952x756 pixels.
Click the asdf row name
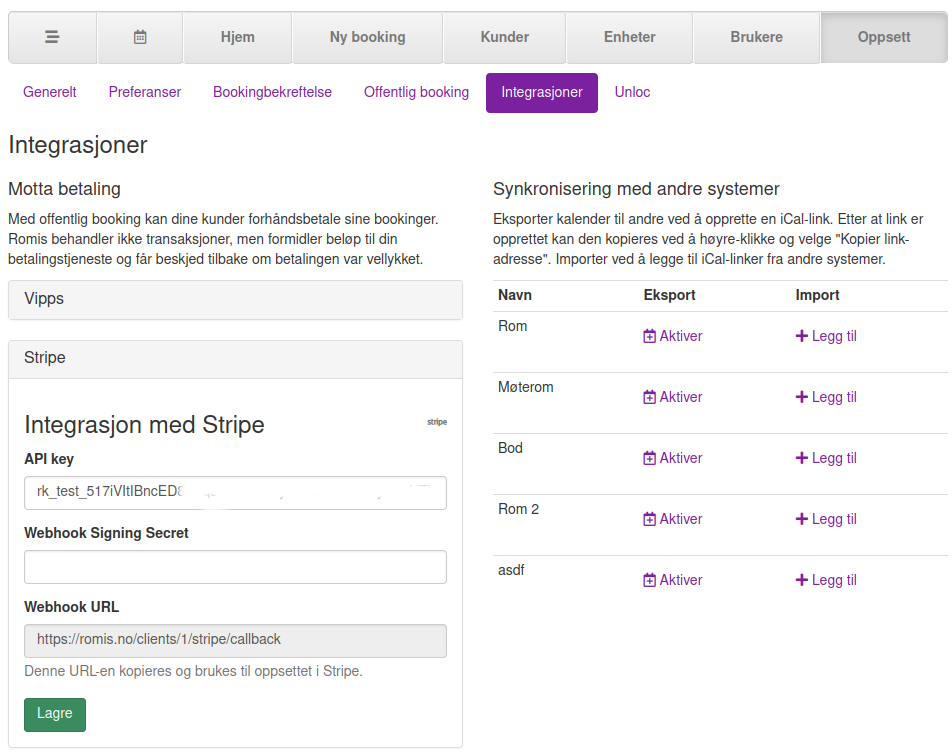pyautogui.click(x=511, y=570)
